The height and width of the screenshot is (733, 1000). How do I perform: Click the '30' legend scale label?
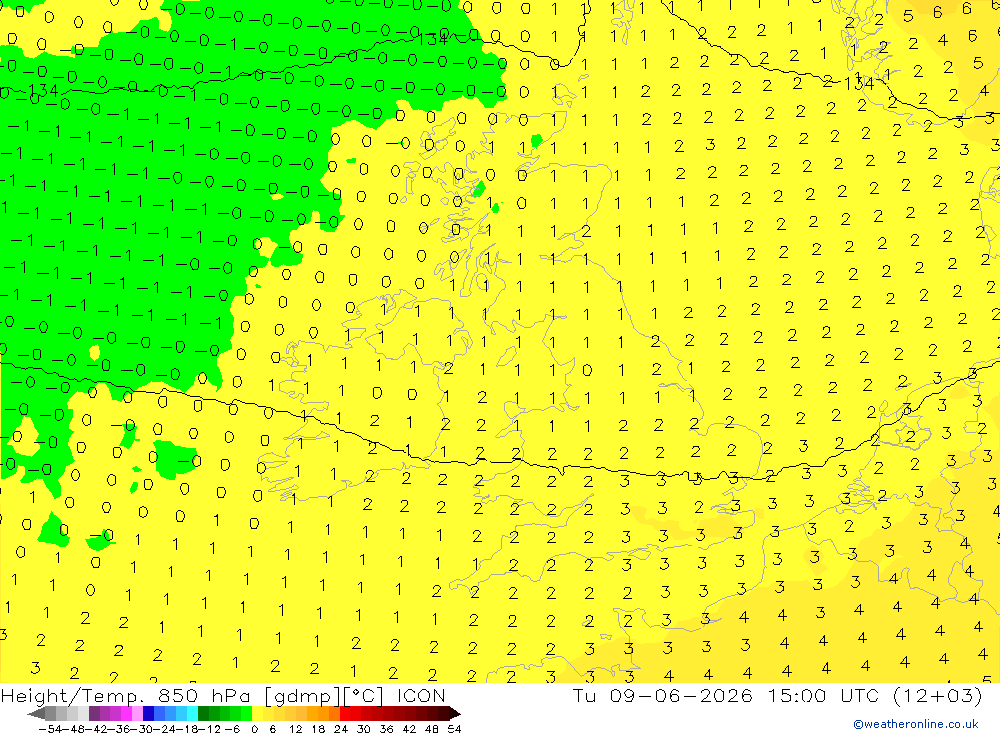pyautogui.click(x=364, y=729)
